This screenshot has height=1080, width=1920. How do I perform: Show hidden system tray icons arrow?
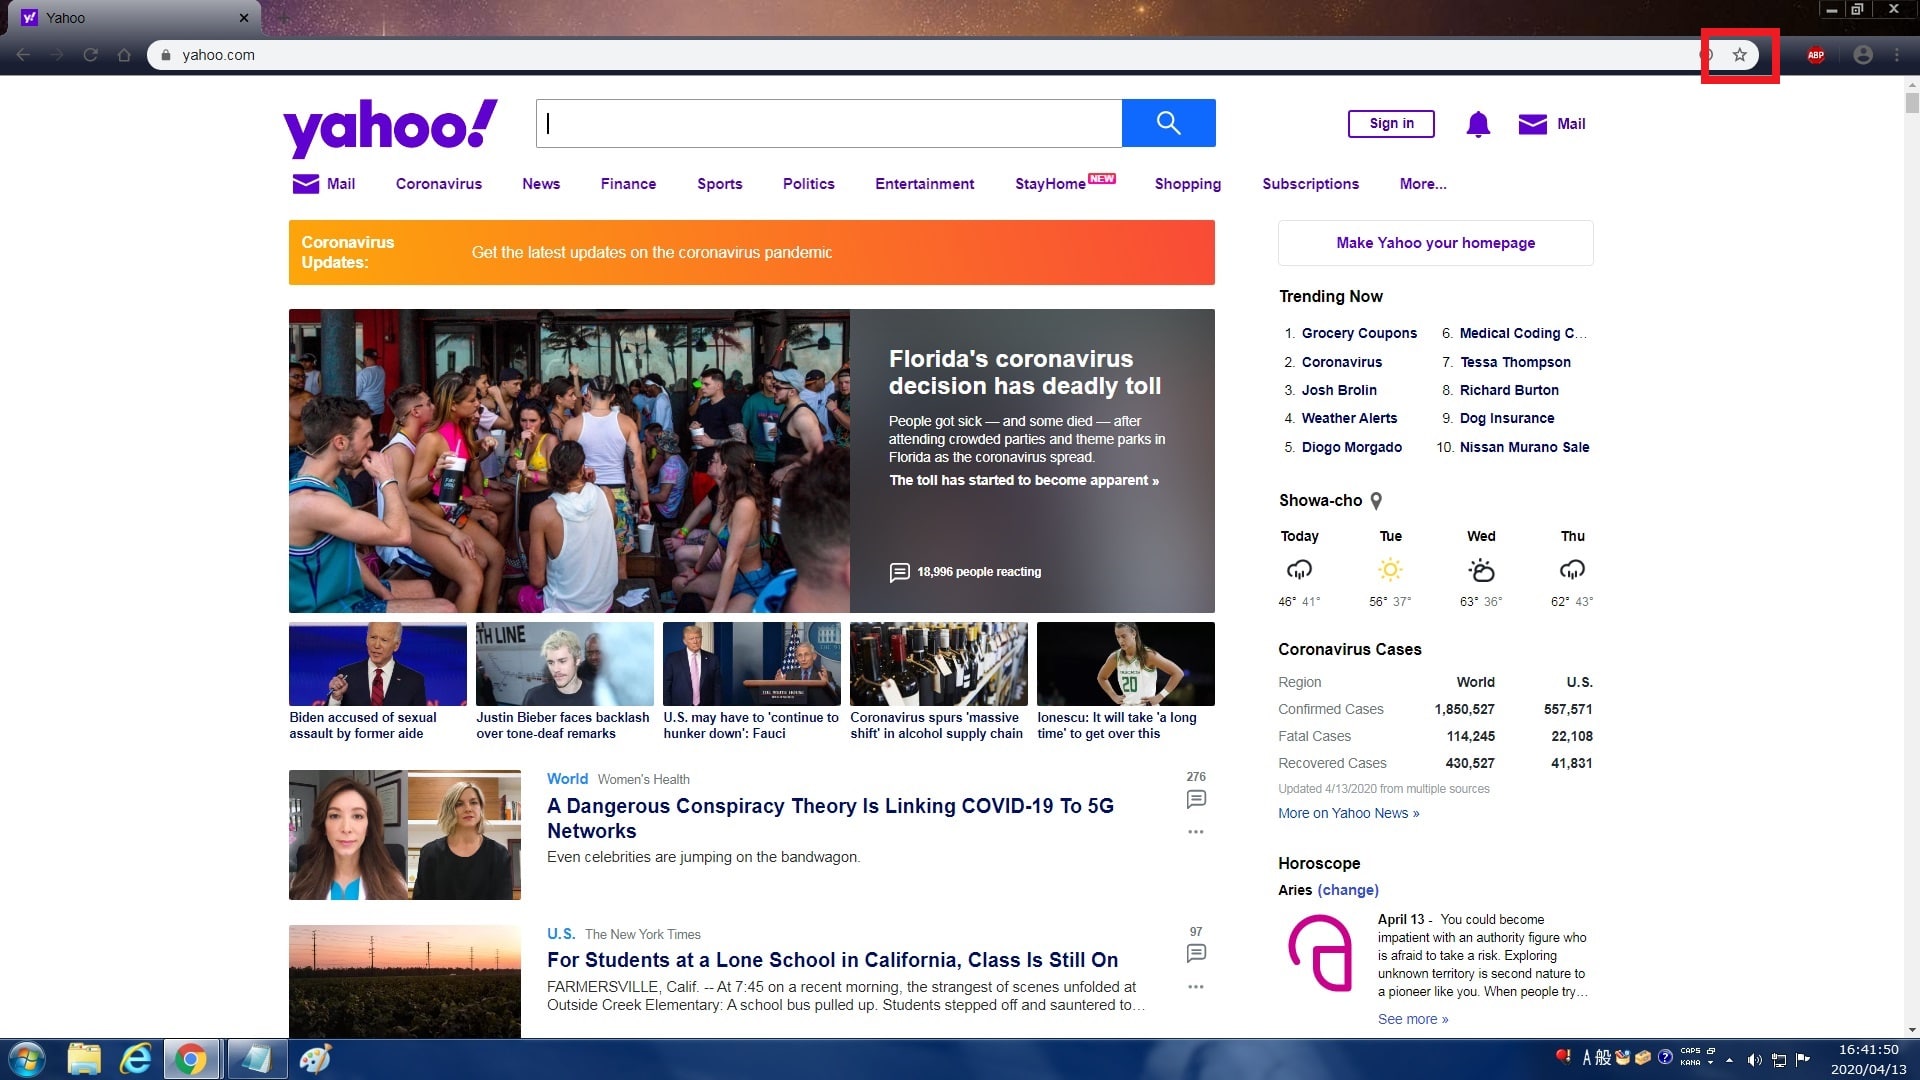tap(1729, 1060)
